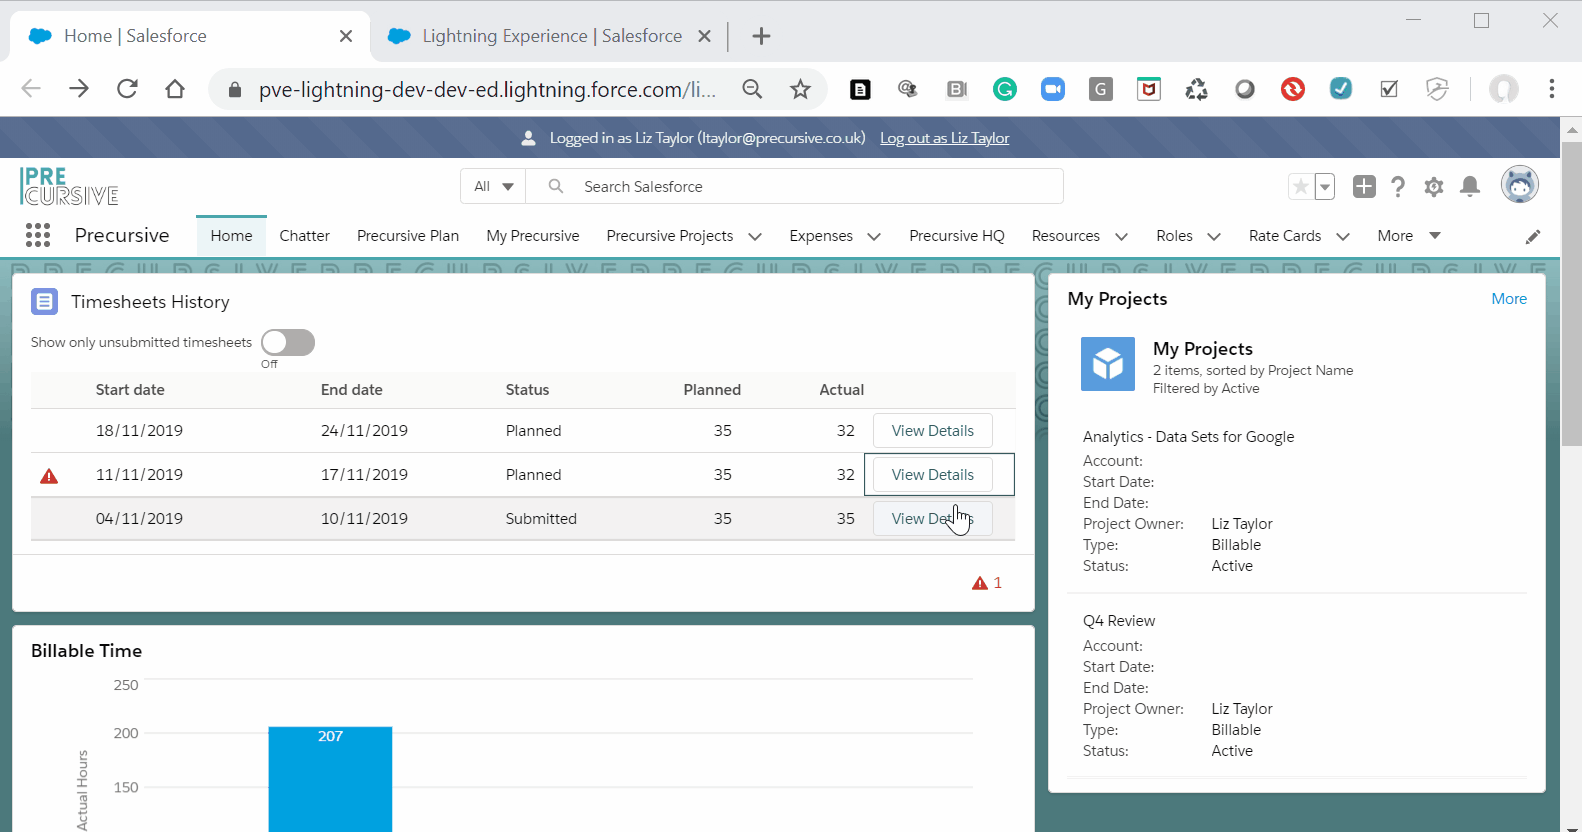View Details for the 04/11/2019 timesheet
The image size is (1582, 832).
click(x=933, y=519)
